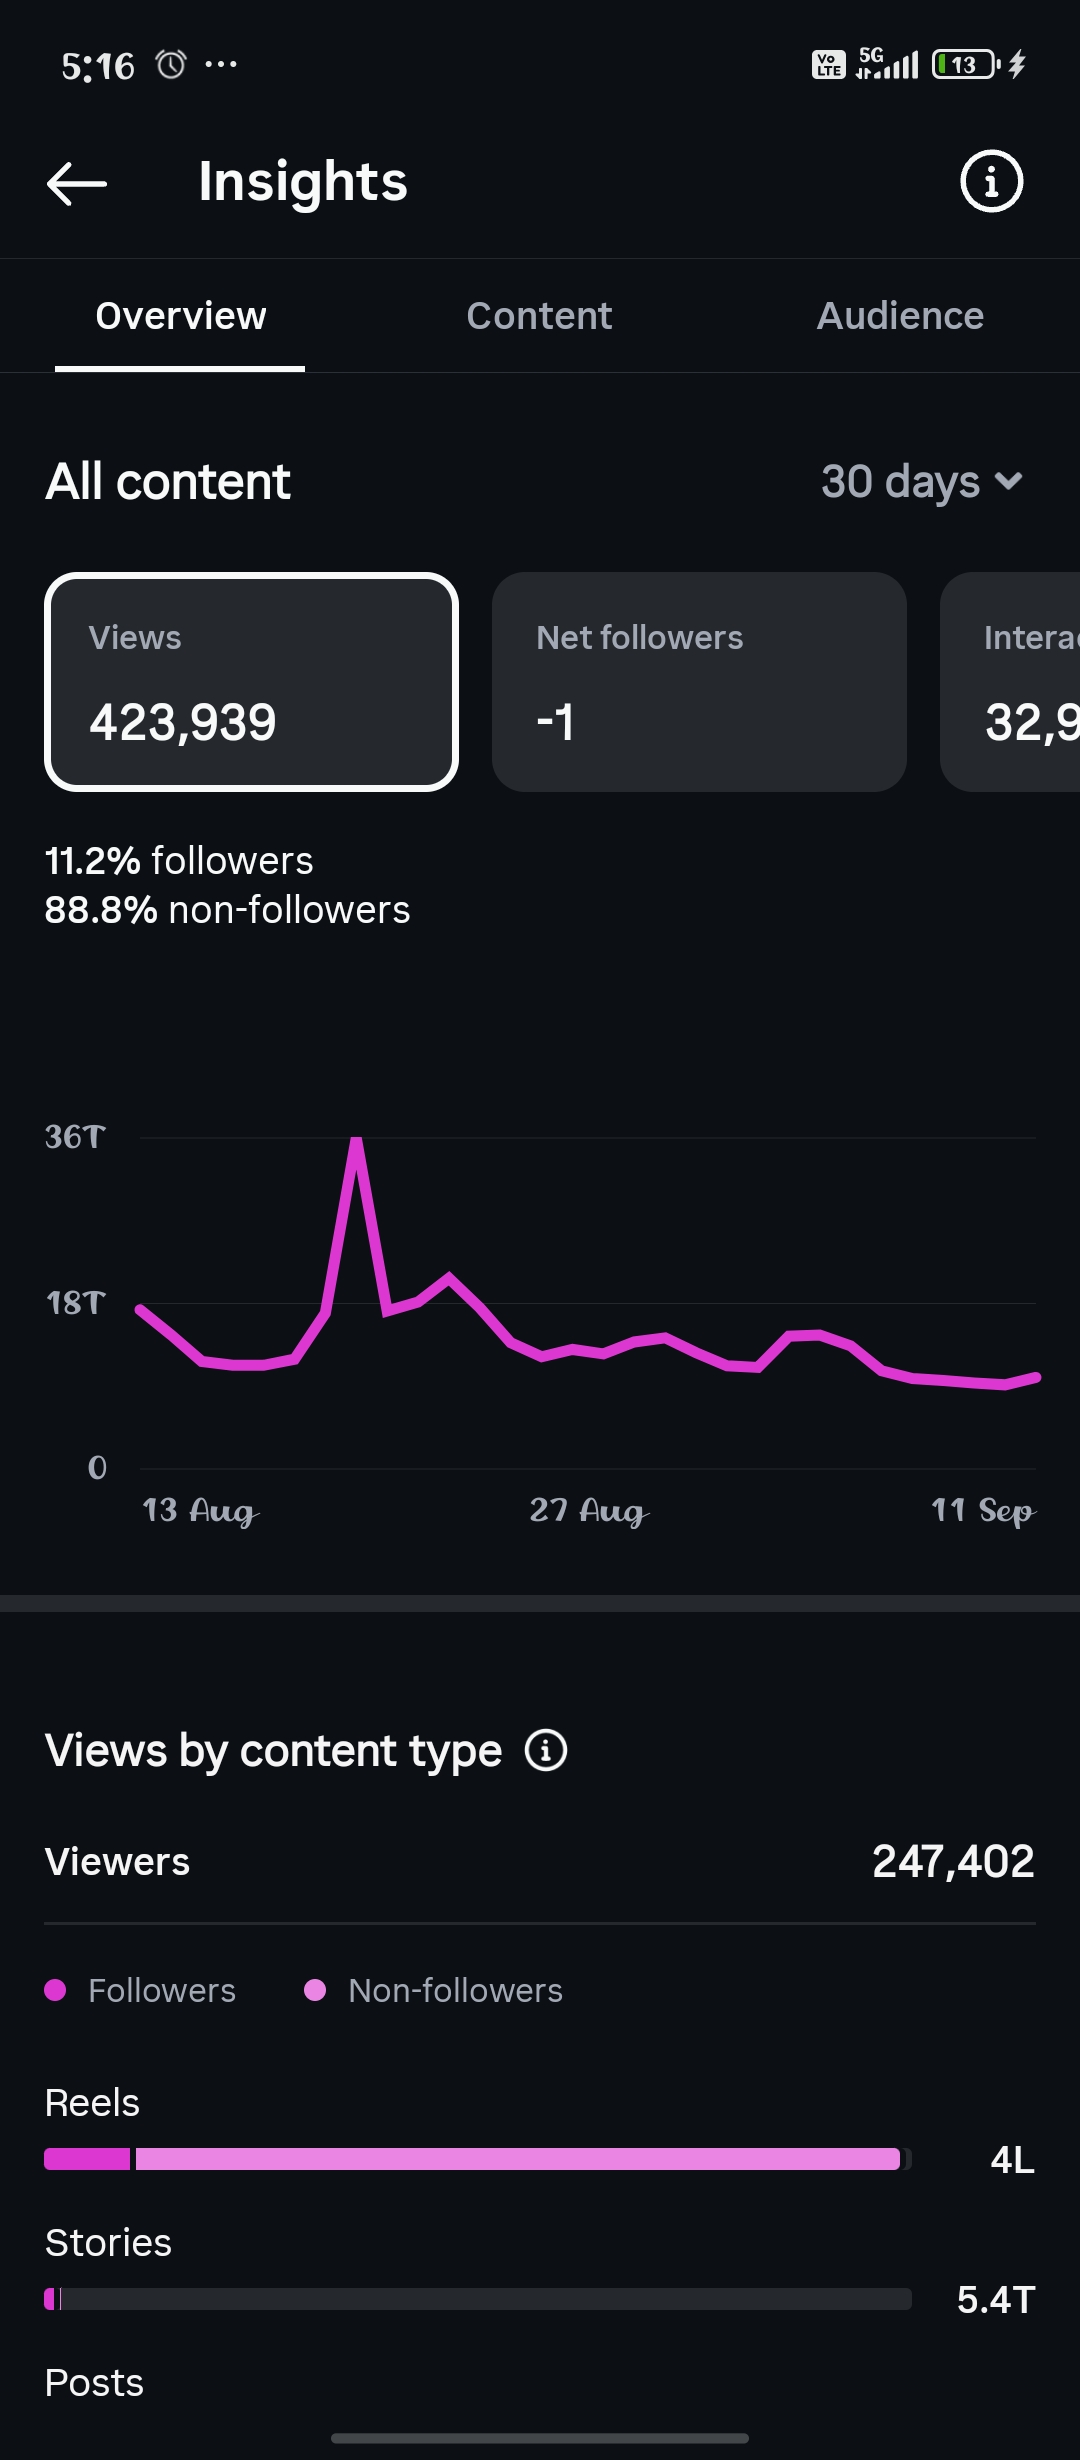Viewport: 1080px width, 2460px height.
Task: Tap the peak point on views chart
Action: point(356,1140)
